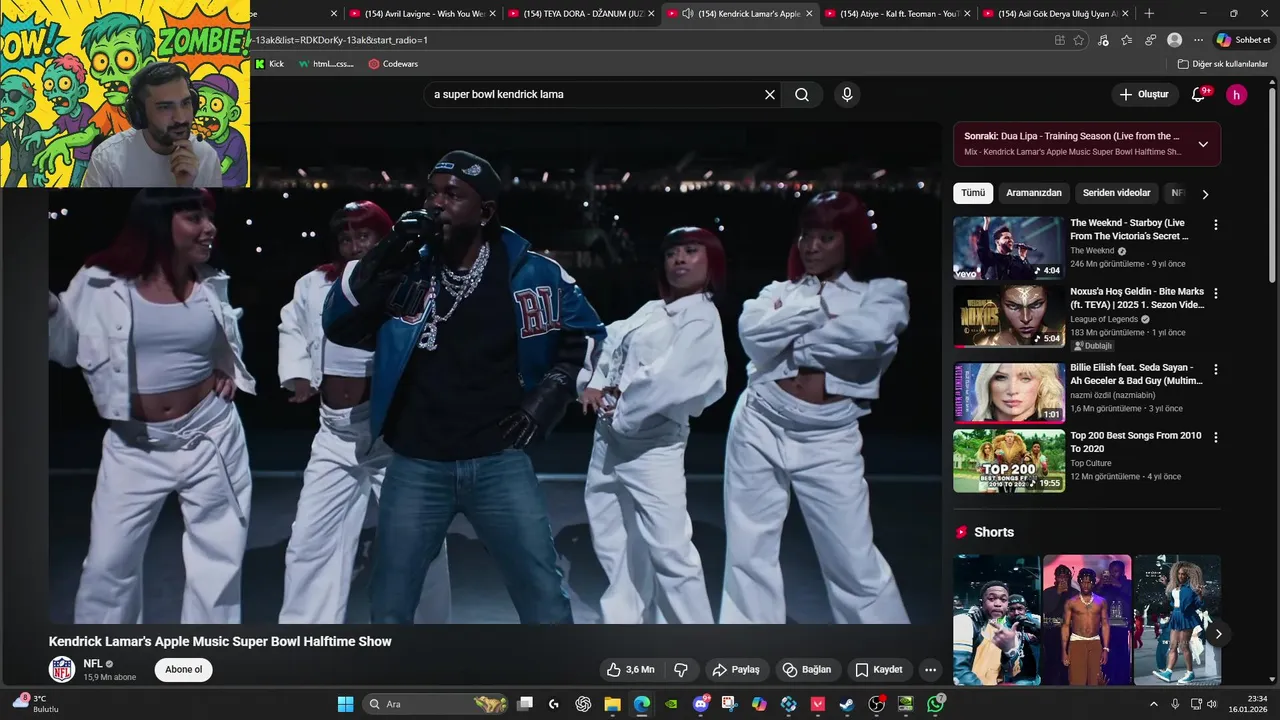The image size is (1280, 720).
Task: Click the YouTube search magnifier button
Action: pyautogui.click(x=802, y=95)
